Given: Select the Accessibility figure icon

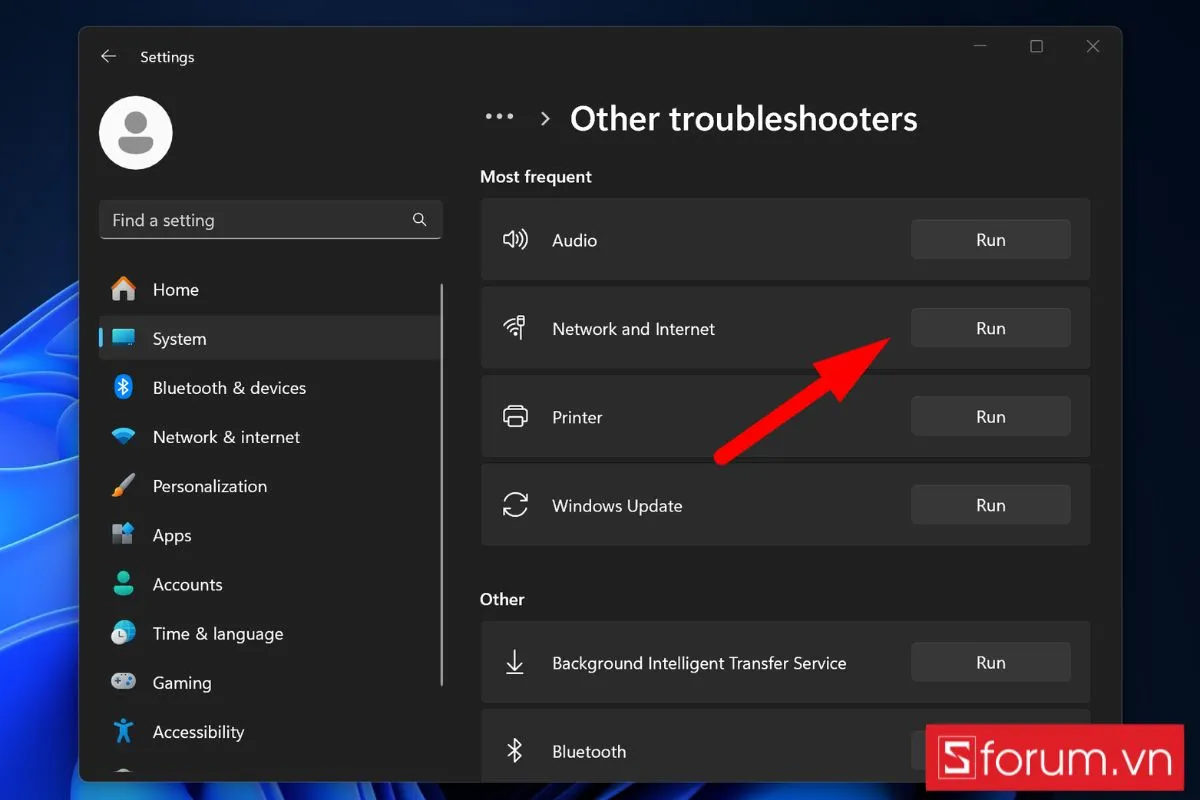Looking at the screenshot, I should 123,732.
